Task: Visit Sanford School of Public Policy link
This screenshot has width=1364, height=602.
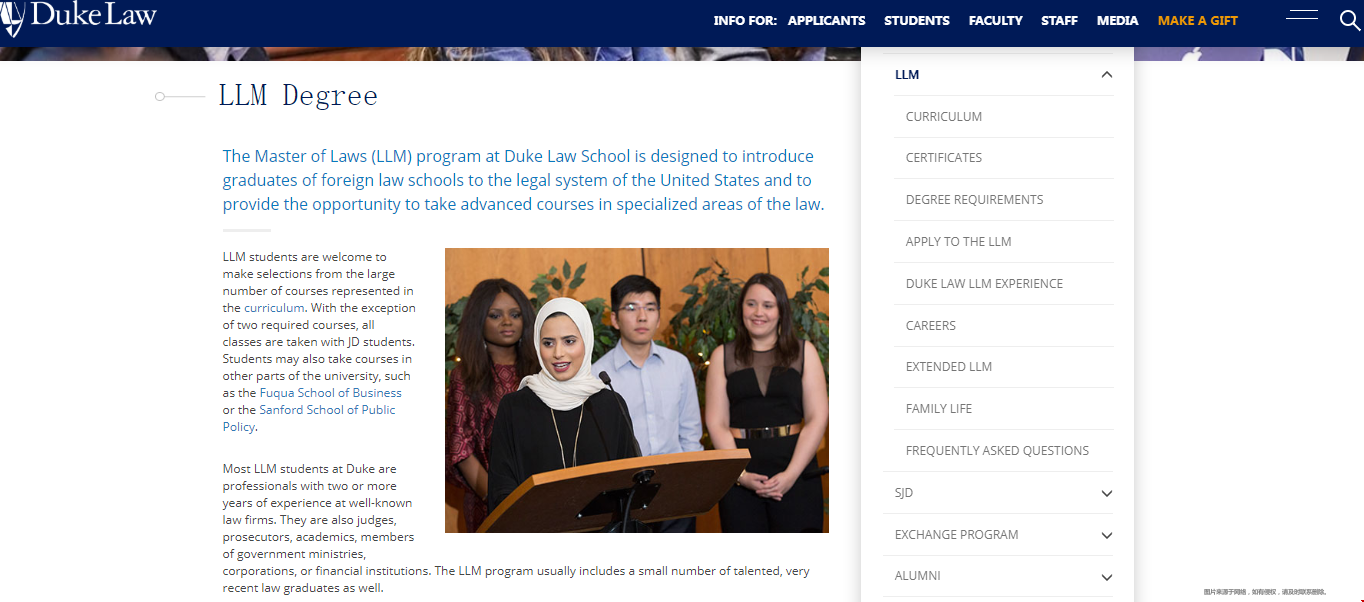Action: pyautogui.click(x=309, y=418)
